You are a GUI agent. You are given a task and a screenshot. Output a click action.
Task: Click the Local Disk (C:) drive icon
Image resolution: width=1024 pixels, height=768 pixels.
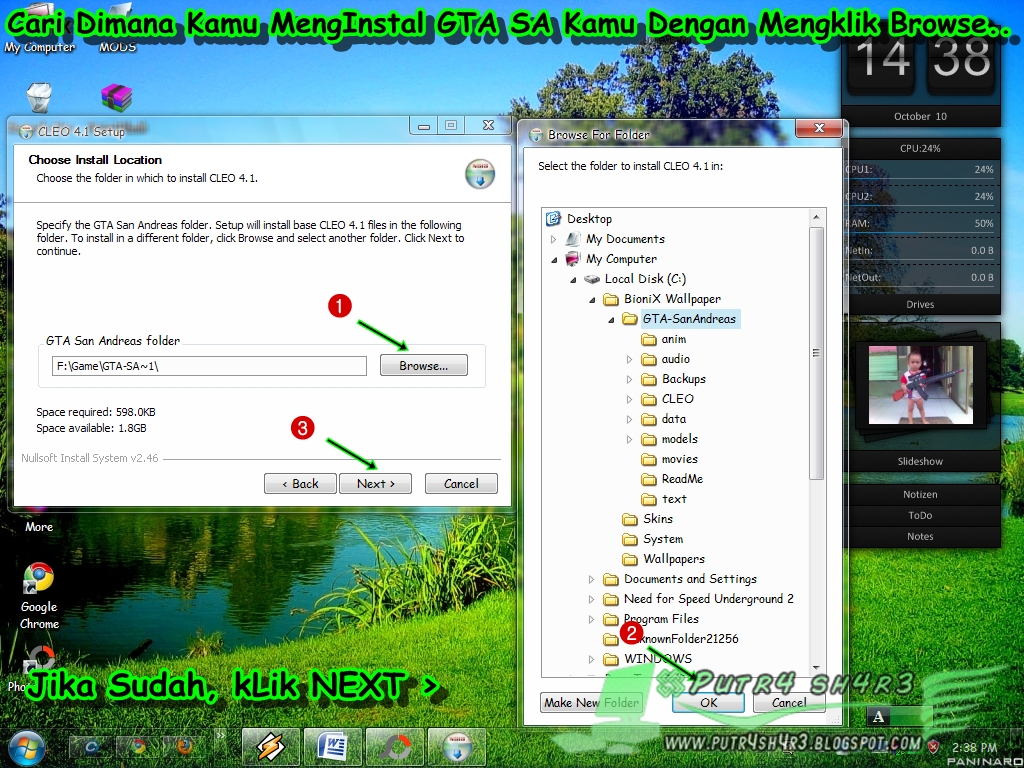click(x=592, y=279)
